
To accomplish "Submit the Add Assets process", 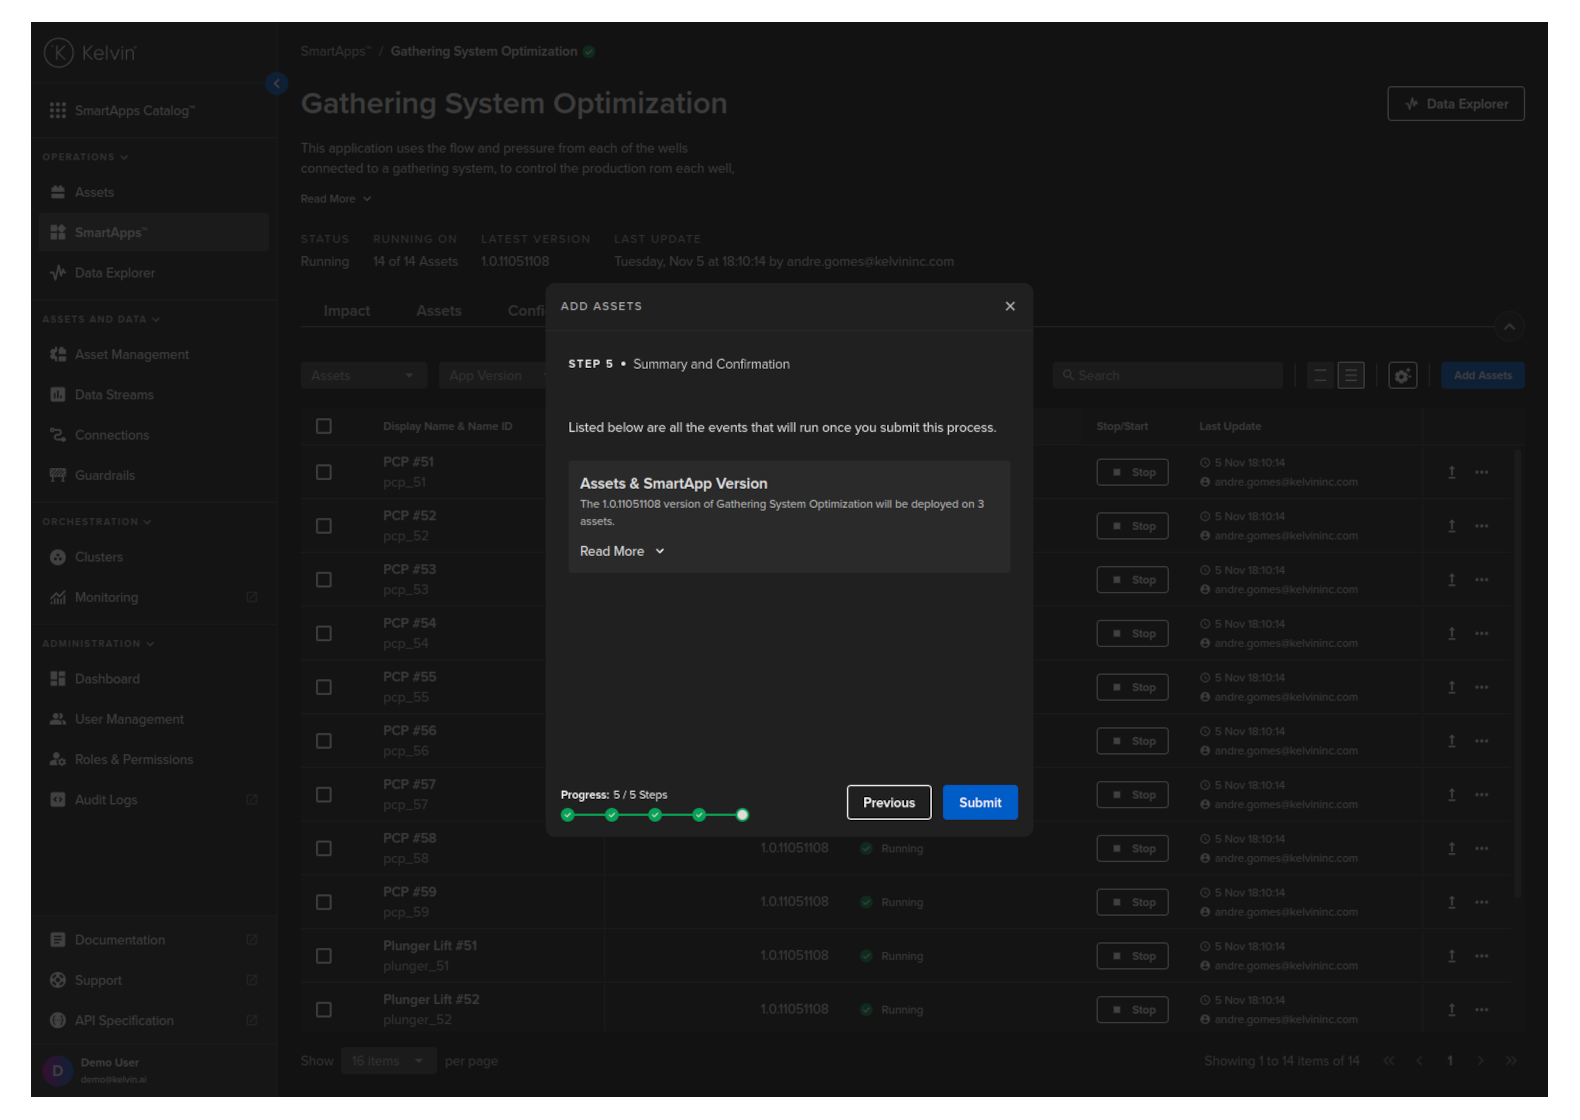I will tap(979, 803).
